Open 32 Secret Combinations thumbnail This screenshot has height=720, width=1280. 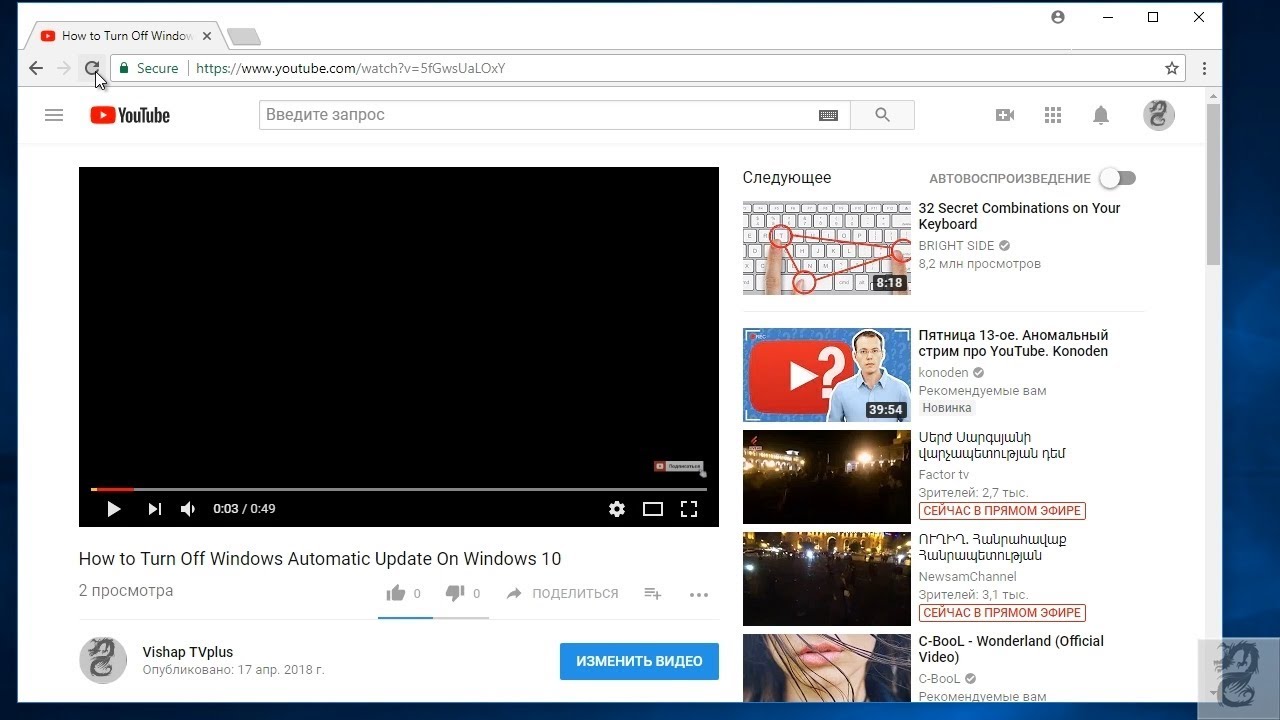pos(827,247)
